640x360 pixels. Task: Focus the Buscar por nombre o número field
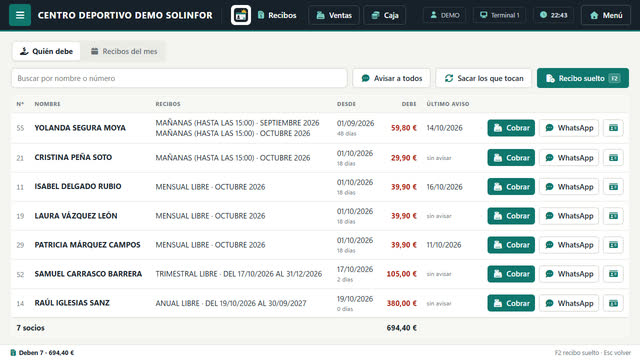point(179,78)
